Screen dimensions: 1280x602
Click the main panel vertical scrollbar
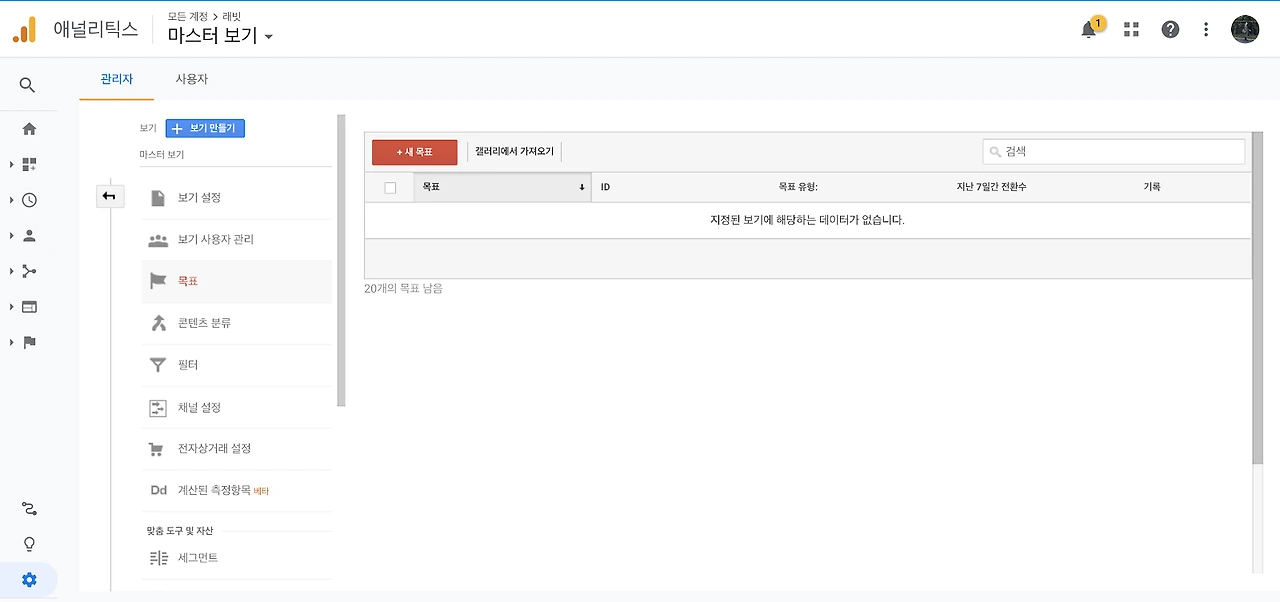coord(1258,297)
